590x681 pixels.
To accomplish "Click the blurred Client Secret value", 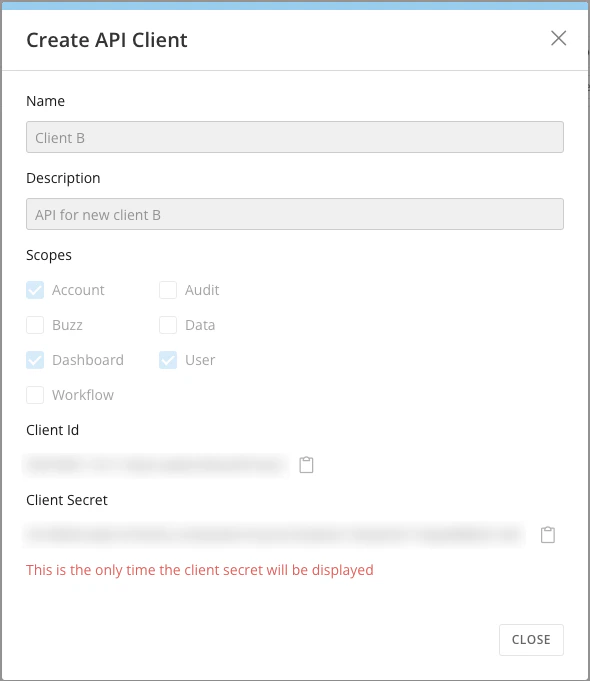I will [274, 535].
